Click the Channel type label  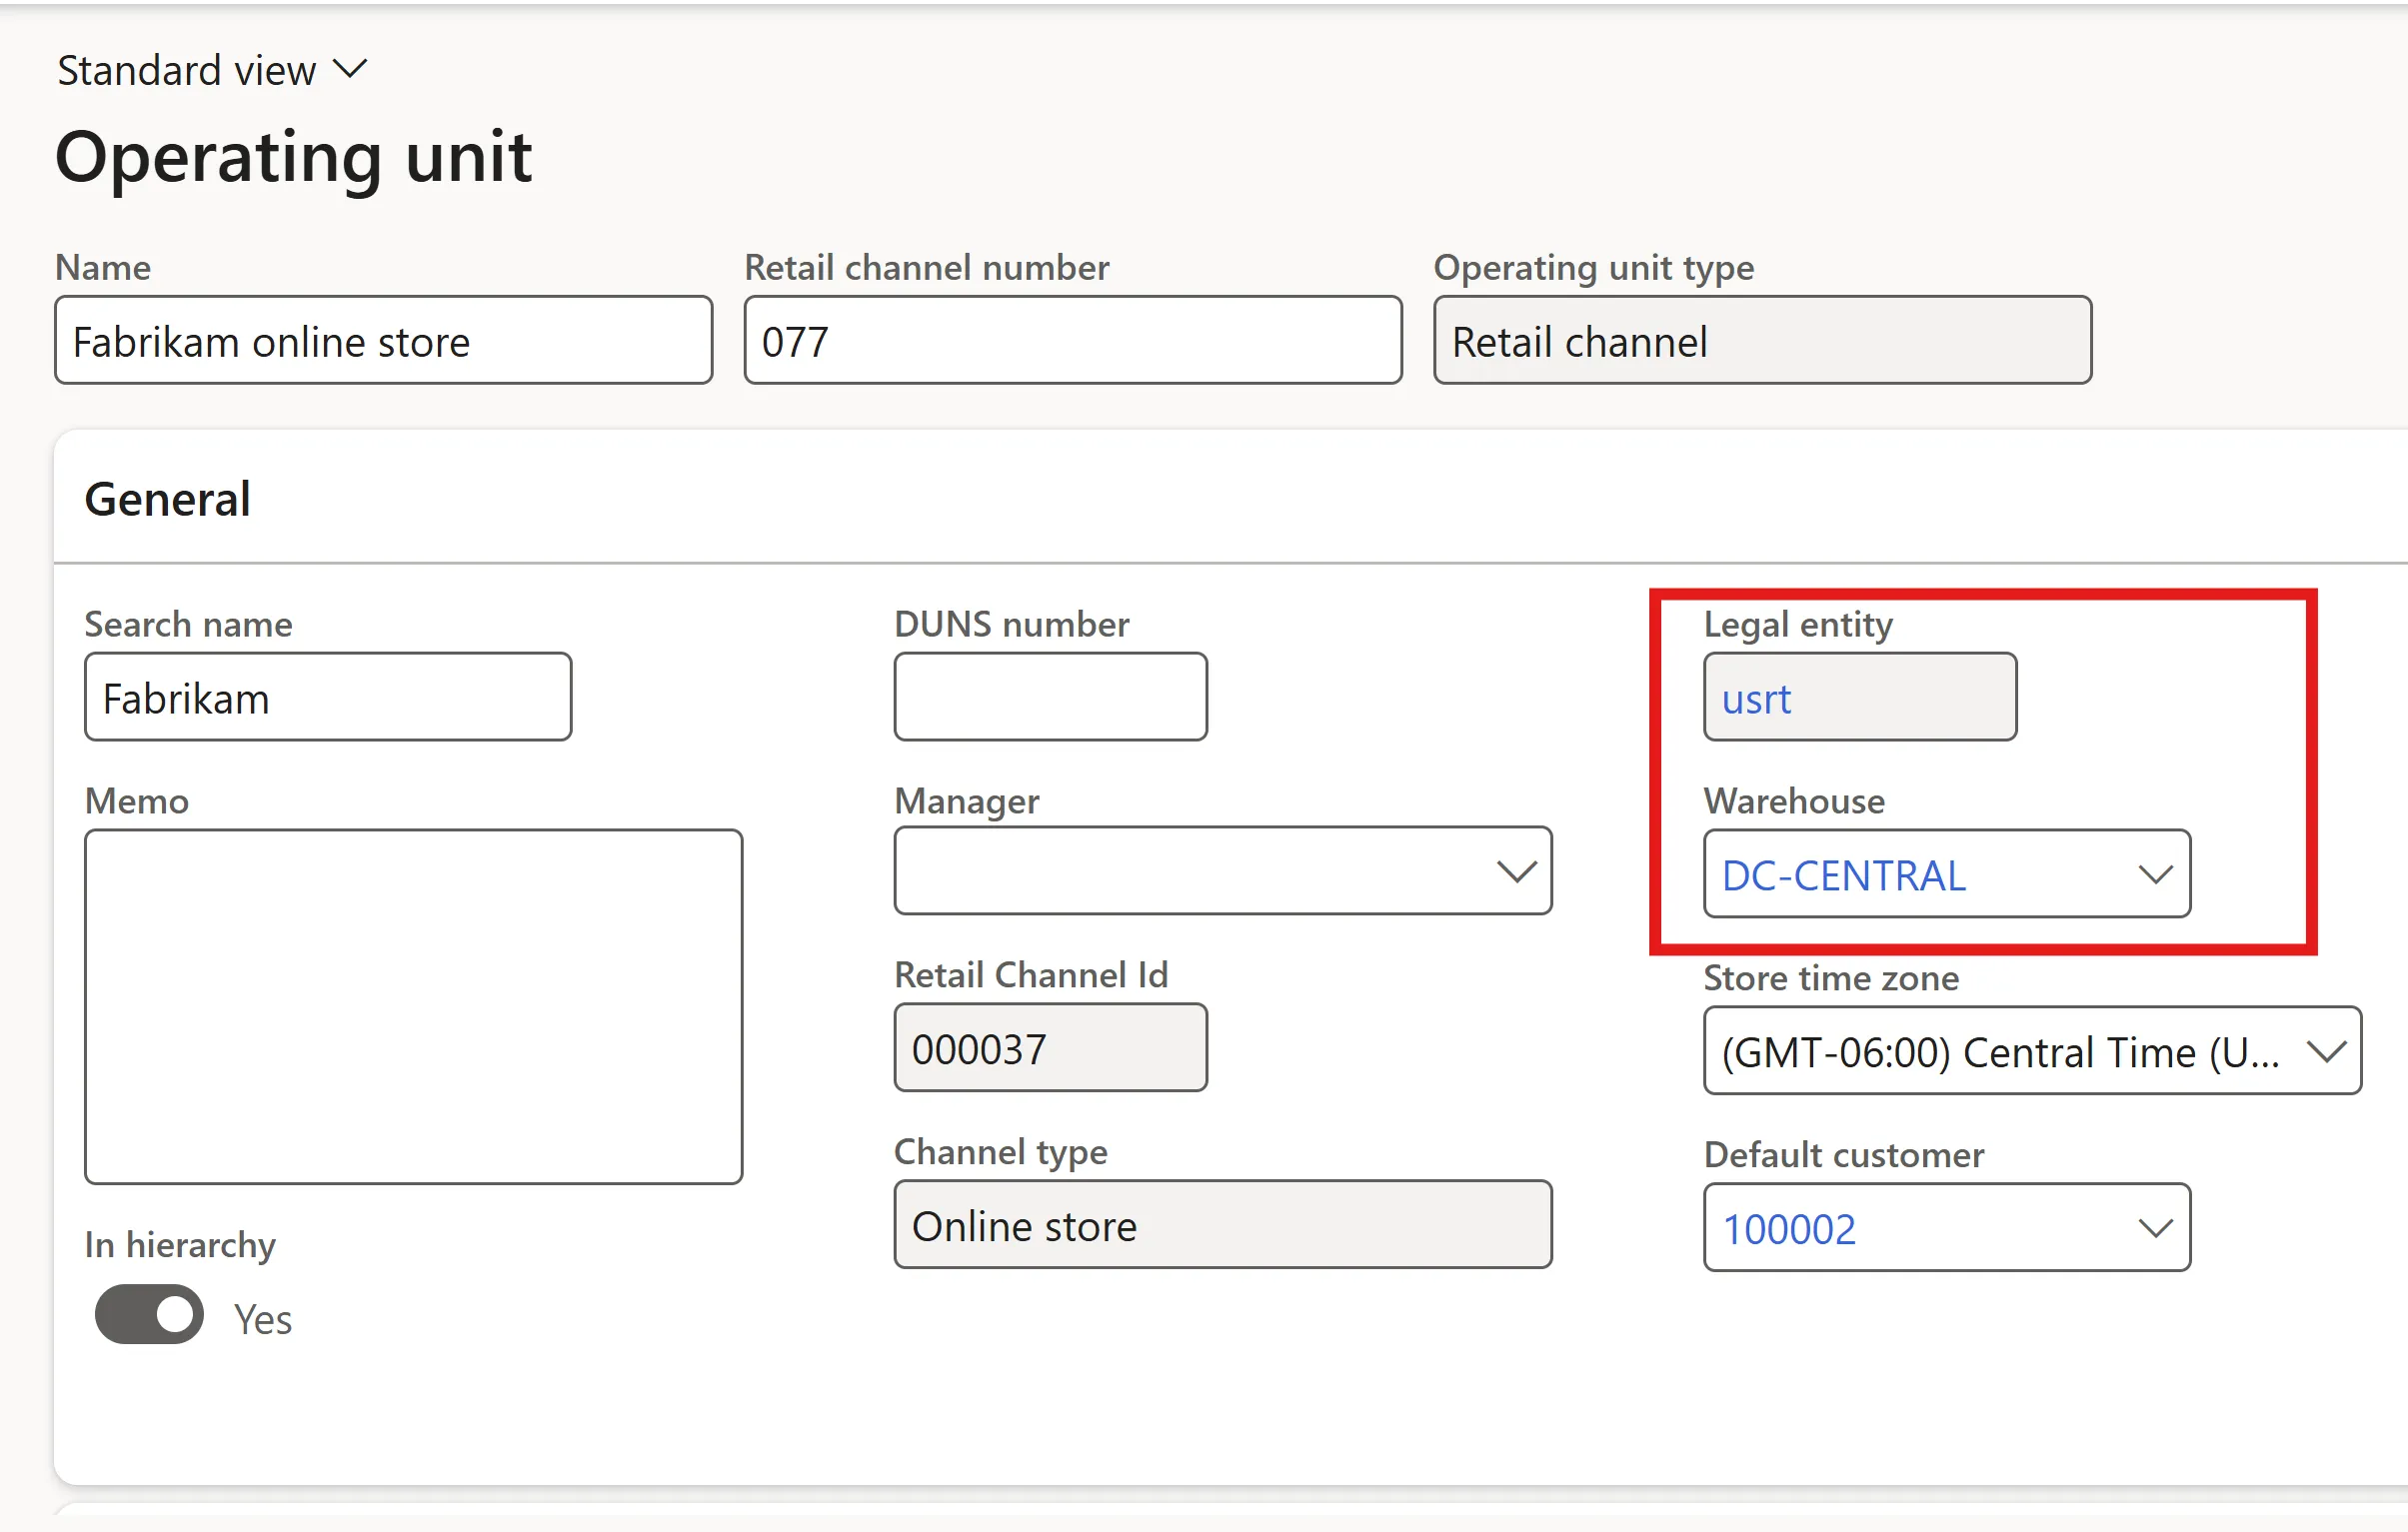(1001, 1152)
